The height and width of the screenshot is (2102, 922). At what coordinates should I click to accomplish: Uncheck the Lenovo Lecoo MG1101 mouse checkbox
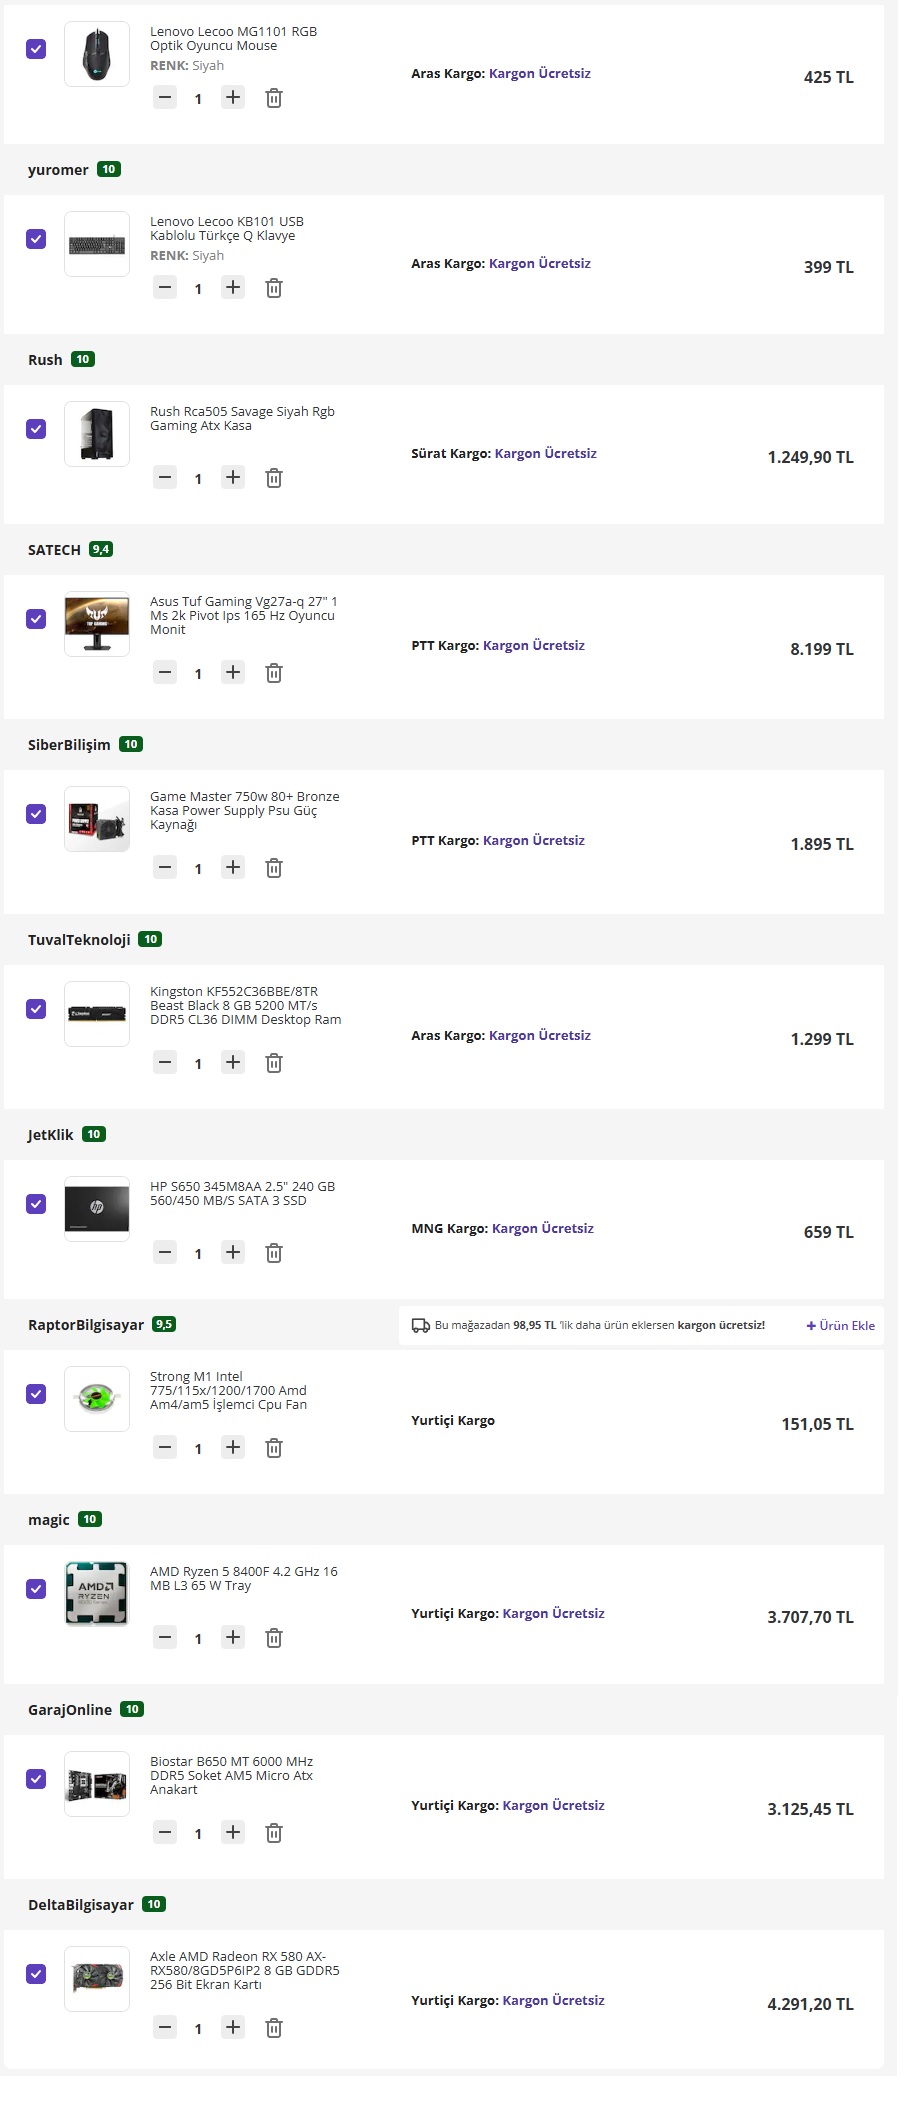(x=36, y=49)
